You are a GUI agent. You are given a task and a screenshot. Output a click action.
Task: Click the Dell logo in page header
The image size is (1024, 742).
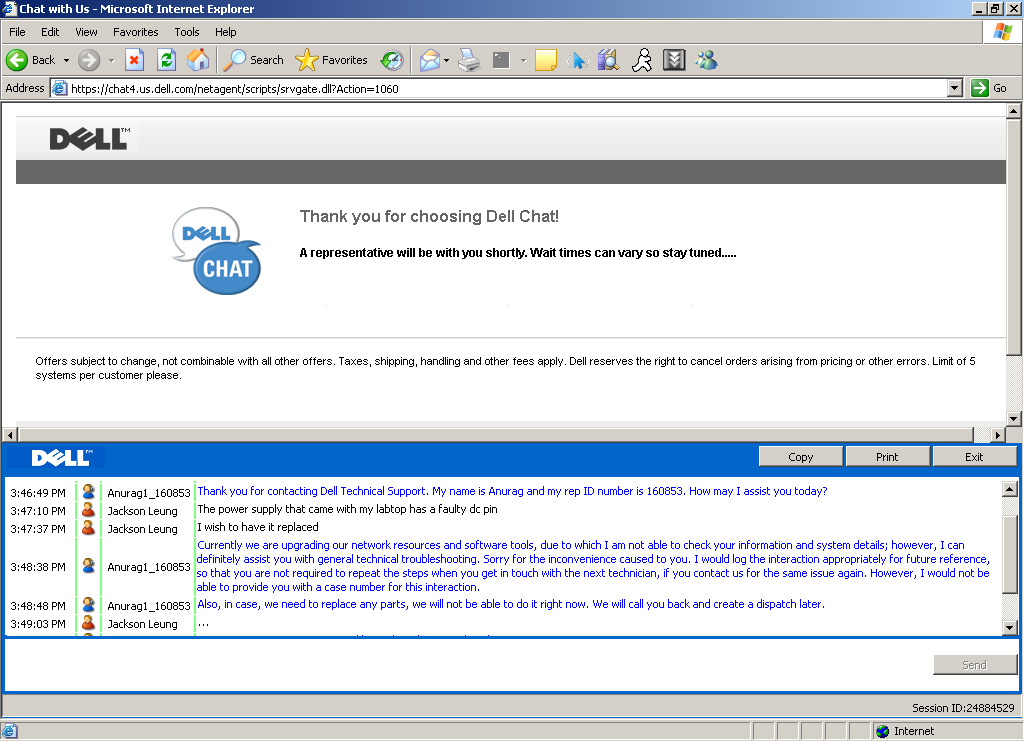(90, 138)
